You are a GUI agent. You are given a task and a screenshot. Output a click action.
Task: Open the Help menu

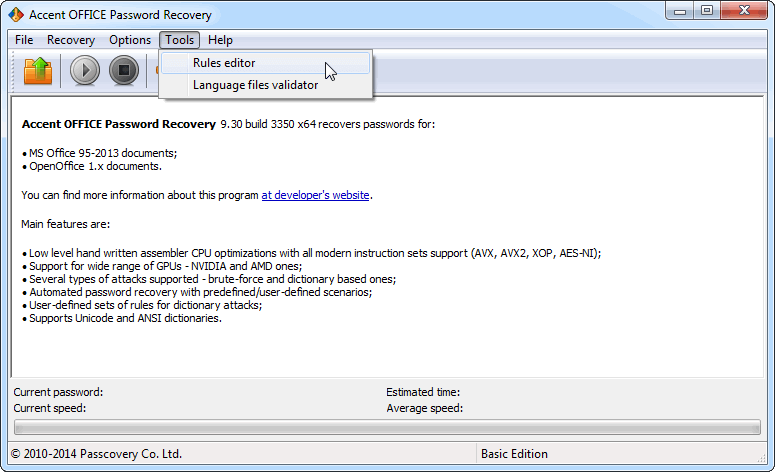coord(220,40)
